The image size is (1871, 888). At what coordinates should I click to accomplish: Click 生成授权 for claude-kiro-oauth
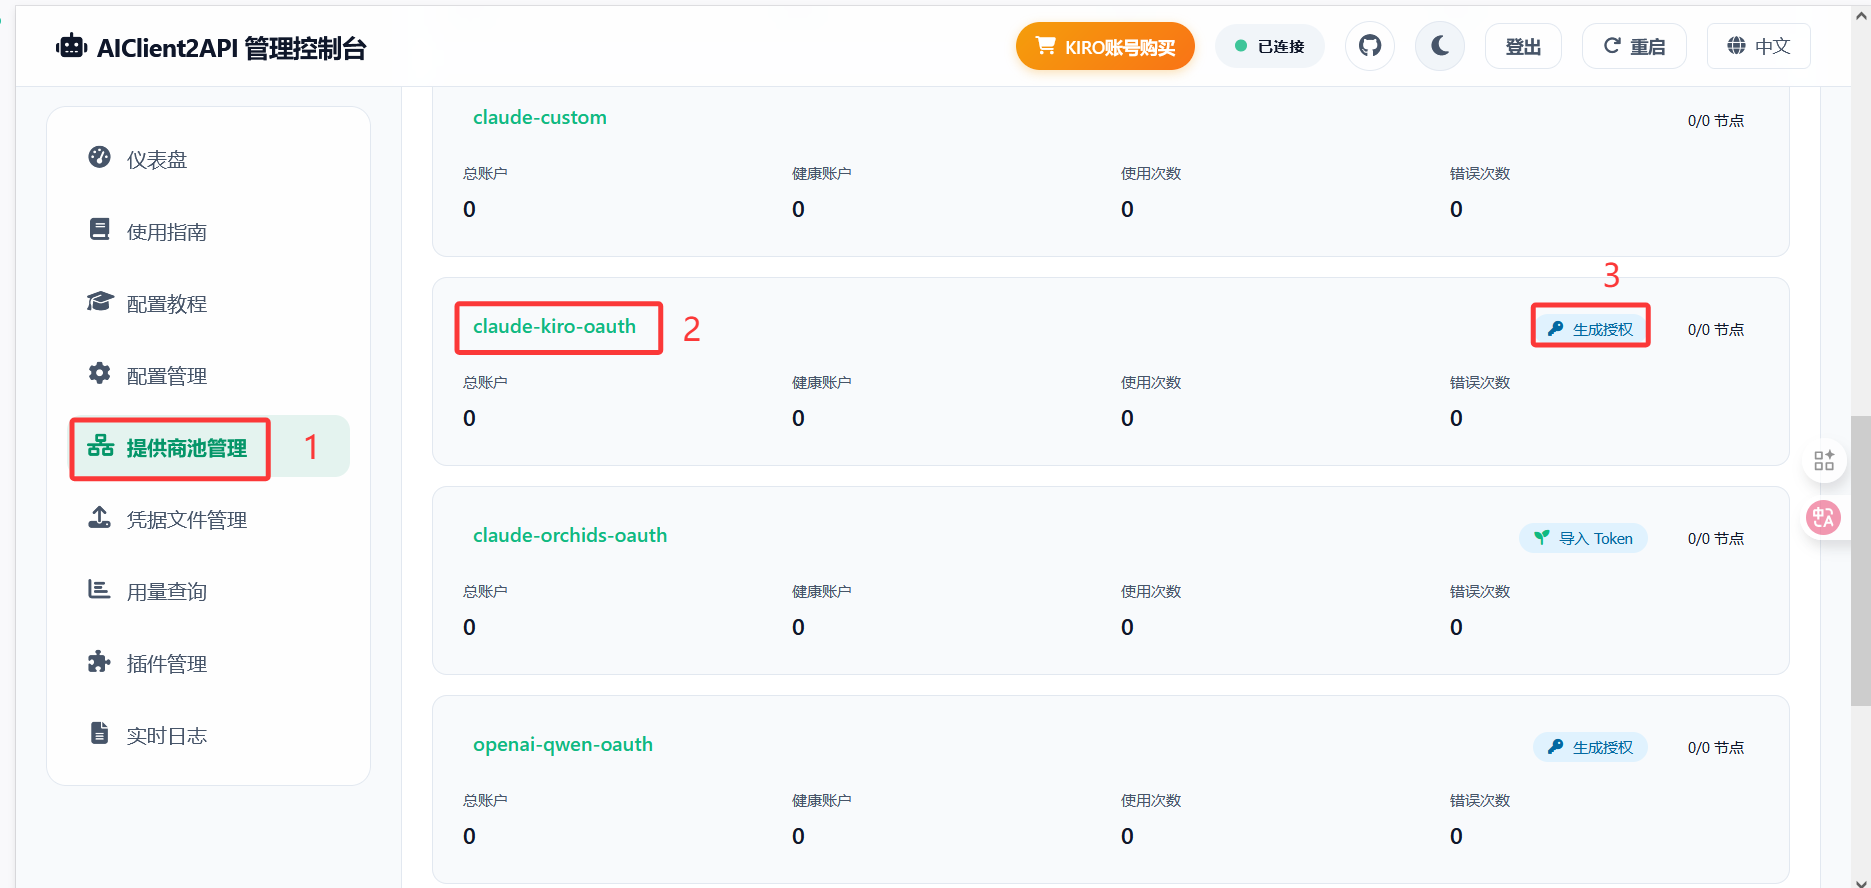(1590, 329)
